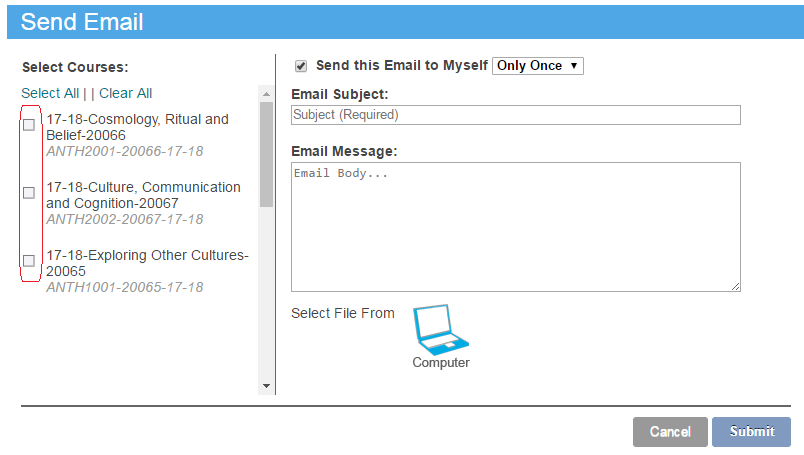Check the Culture, Communication and Cognition course
The height and width of the screenshot is (455, 804).
(x=29, y=193)
